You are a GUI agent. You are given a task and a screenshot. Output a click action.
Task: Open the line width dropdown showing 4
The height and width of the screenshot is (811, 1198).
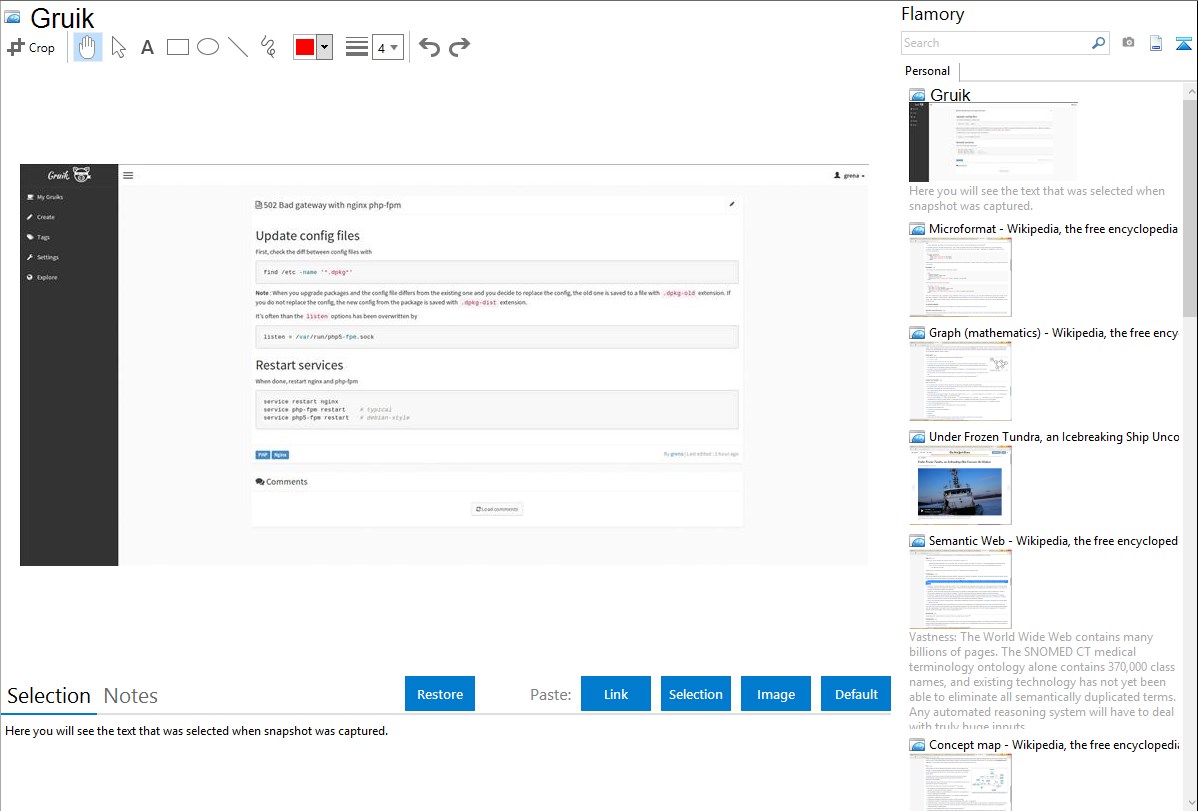point(388,47)
